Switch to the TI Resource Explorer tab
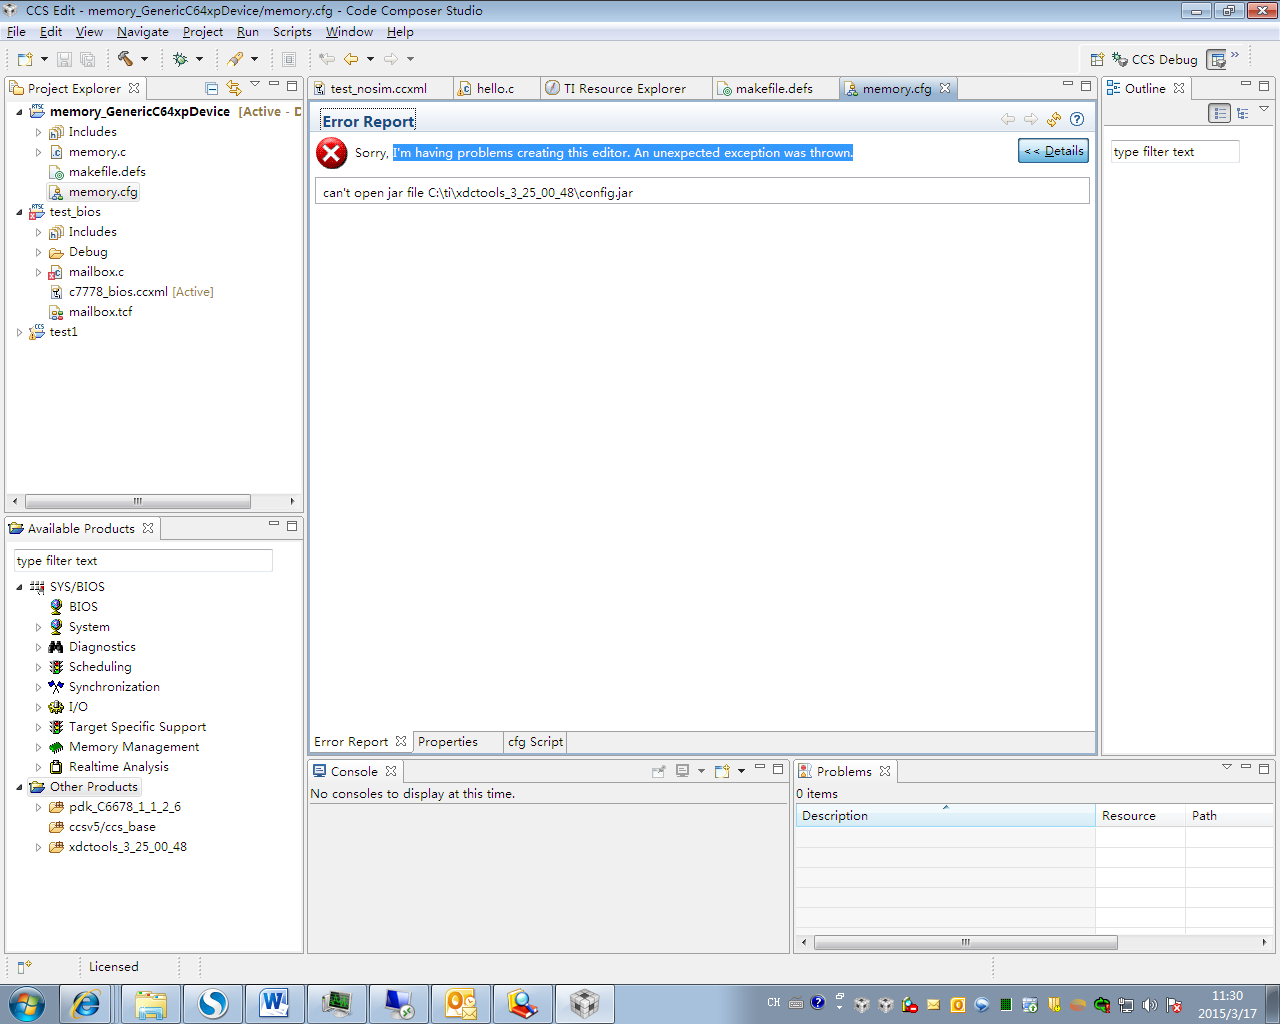1280x1024 pixels. point(625,89)
